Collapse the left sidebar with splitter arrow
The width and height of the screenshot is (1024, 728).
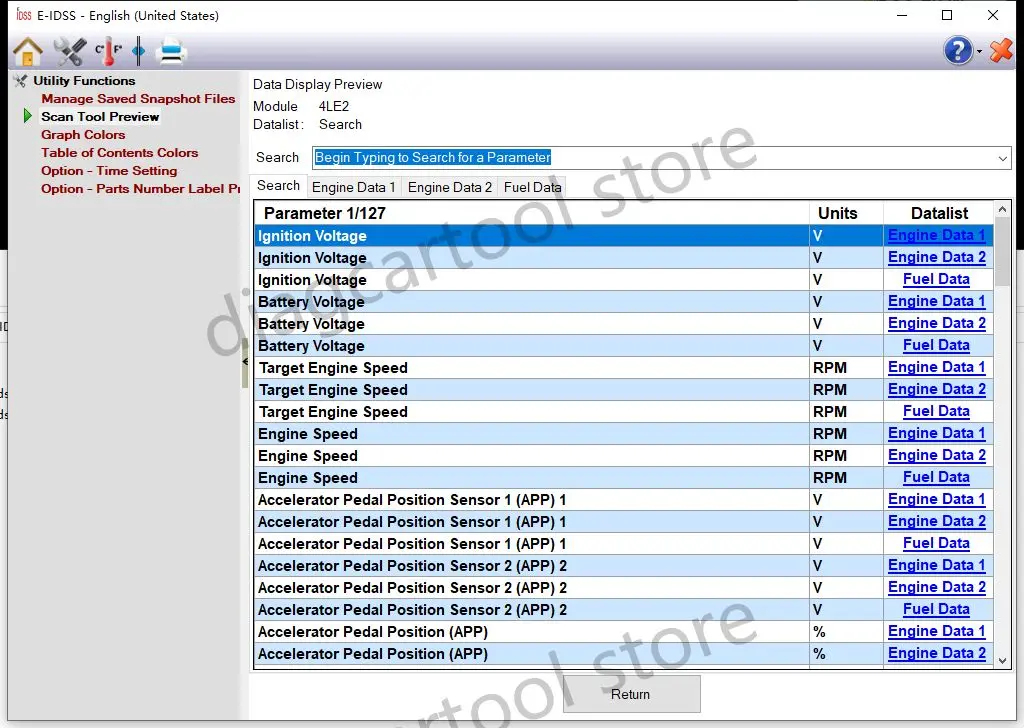pyautogui.click(x=245, y=362)
